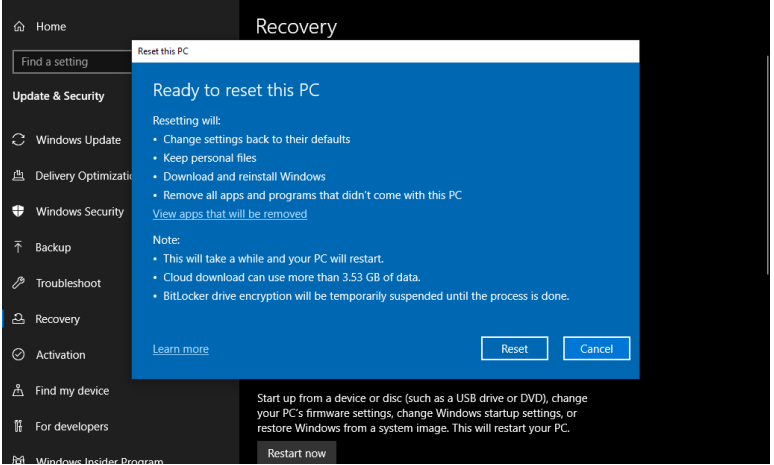The height and width of the screenshot is (465, 774).
Task: Open Windows Insider Program menu item
Action: (88, 460)
